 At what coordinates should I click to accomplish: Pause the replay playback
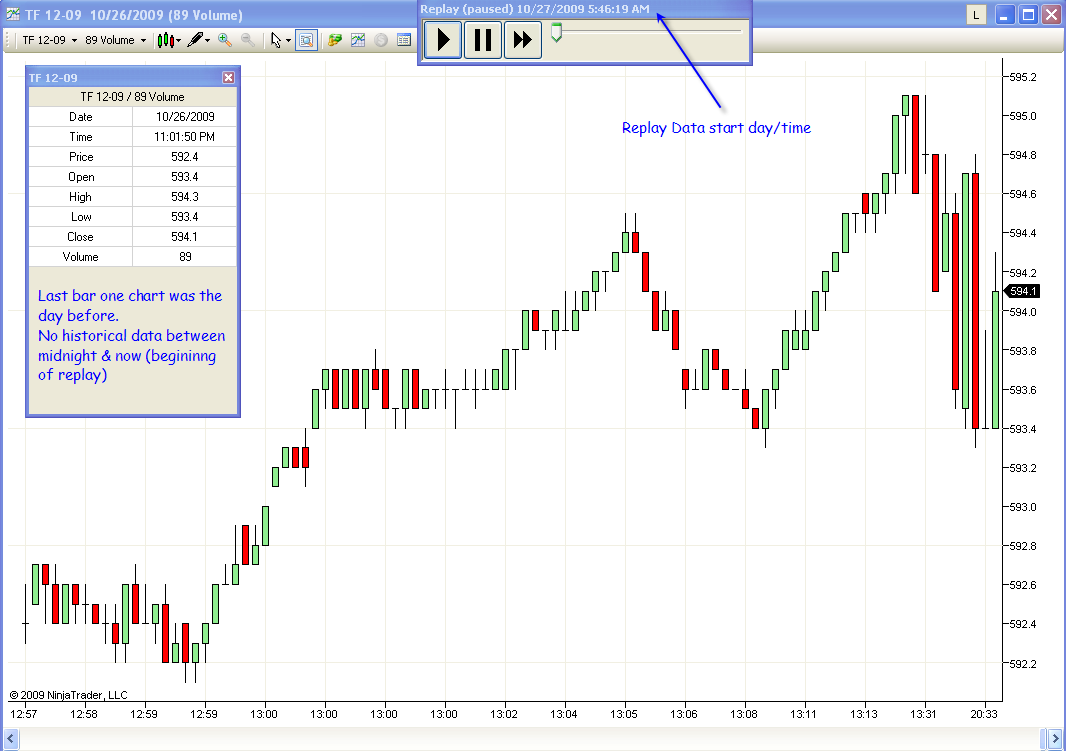pos(483,39)
